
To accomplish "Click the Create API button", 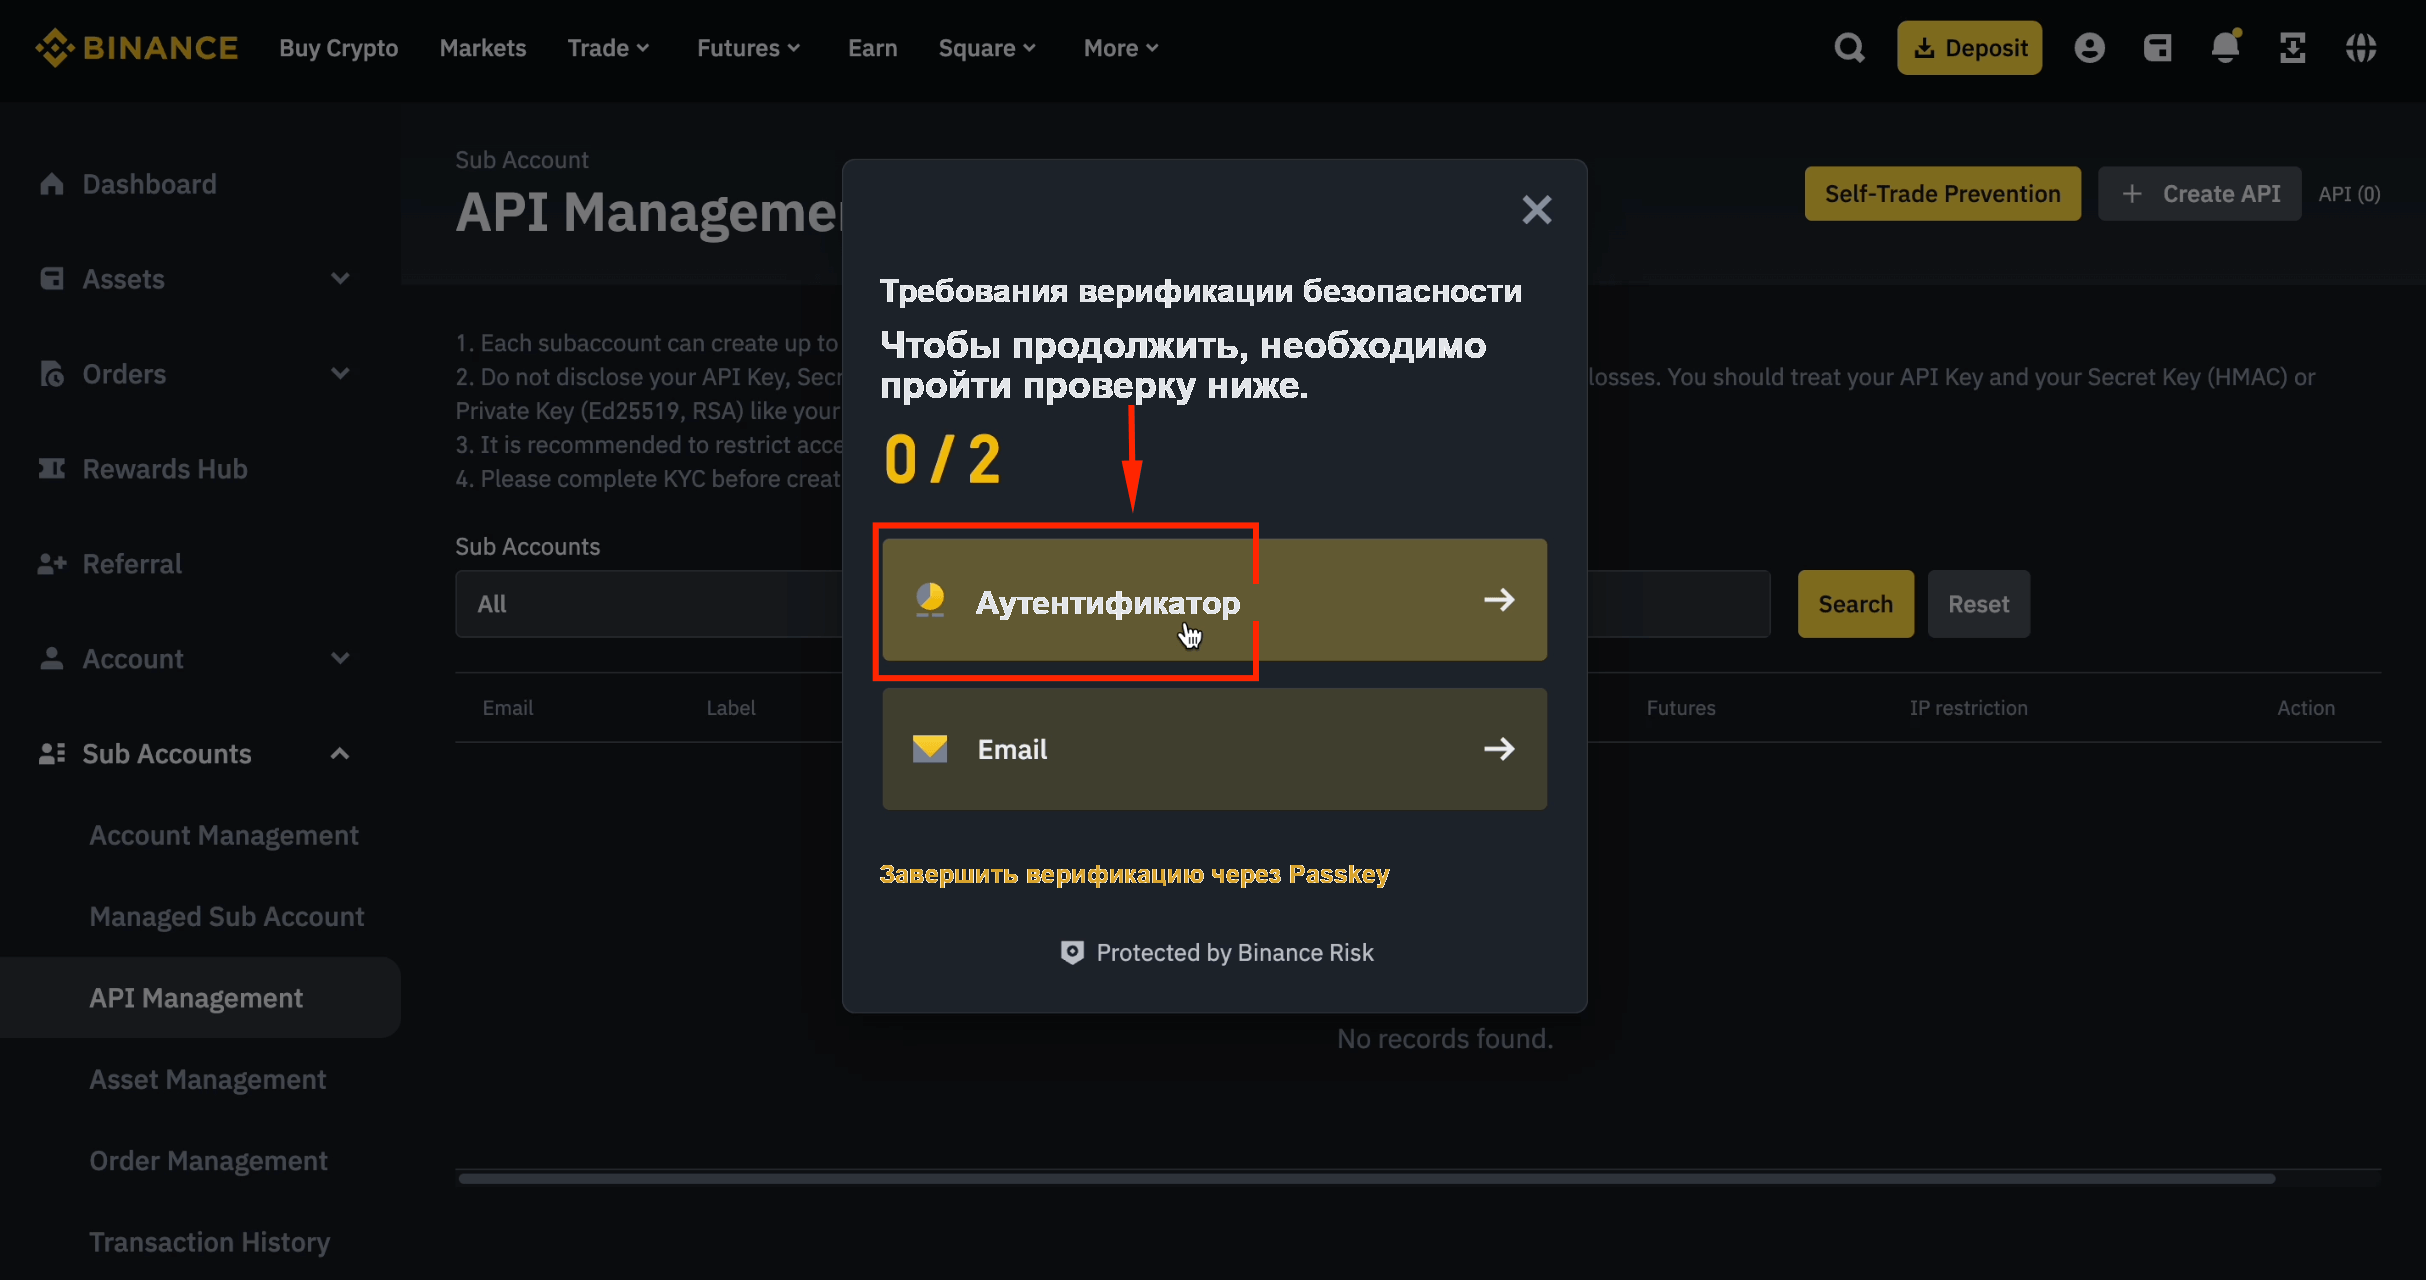I will coord(2199,194).
